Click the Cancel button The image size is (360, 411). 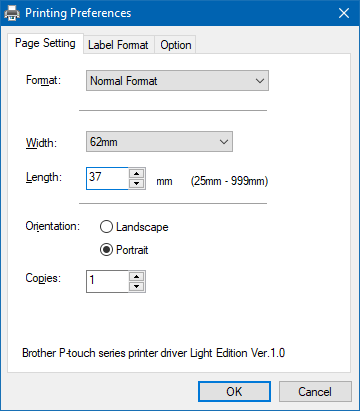click(x=315, y=392)
